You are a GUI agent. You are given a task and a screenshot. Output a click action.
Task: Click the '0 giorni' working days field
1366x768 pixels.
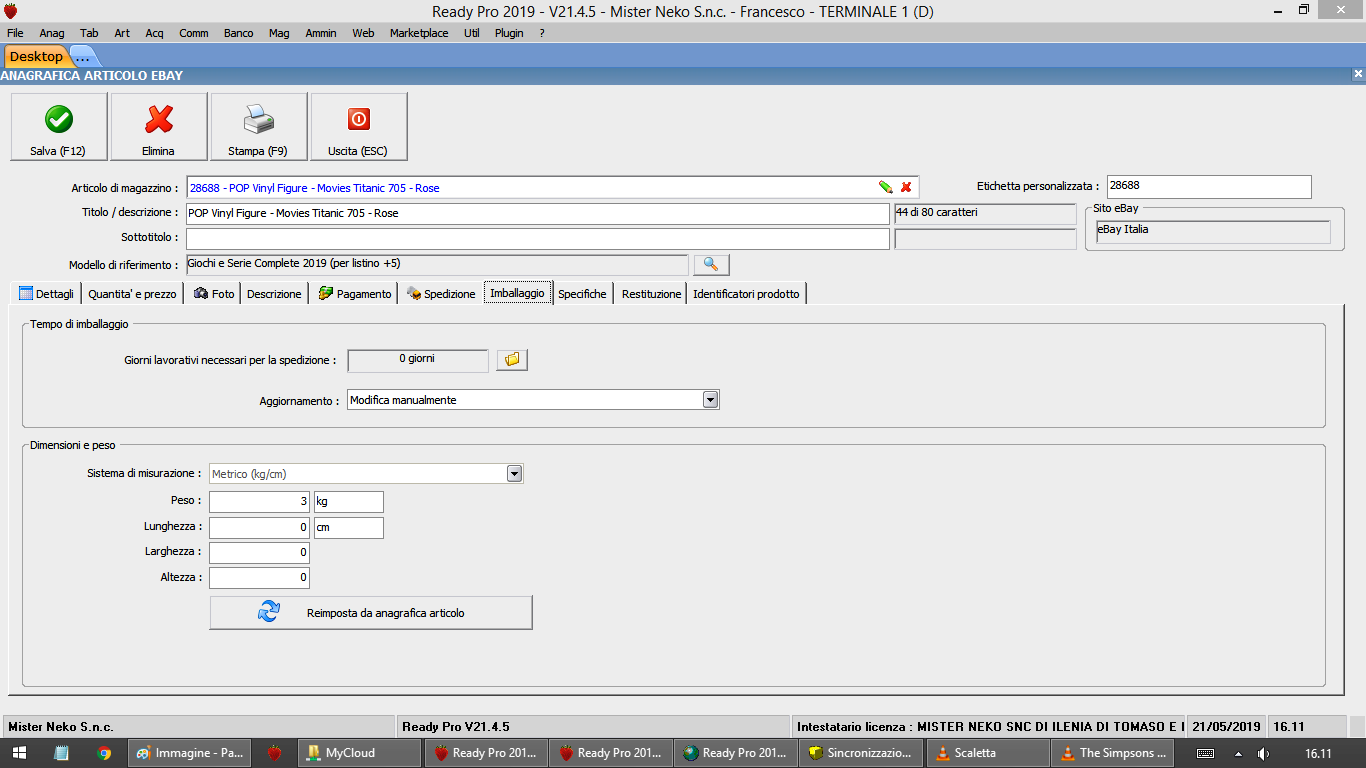pos(418,360)
